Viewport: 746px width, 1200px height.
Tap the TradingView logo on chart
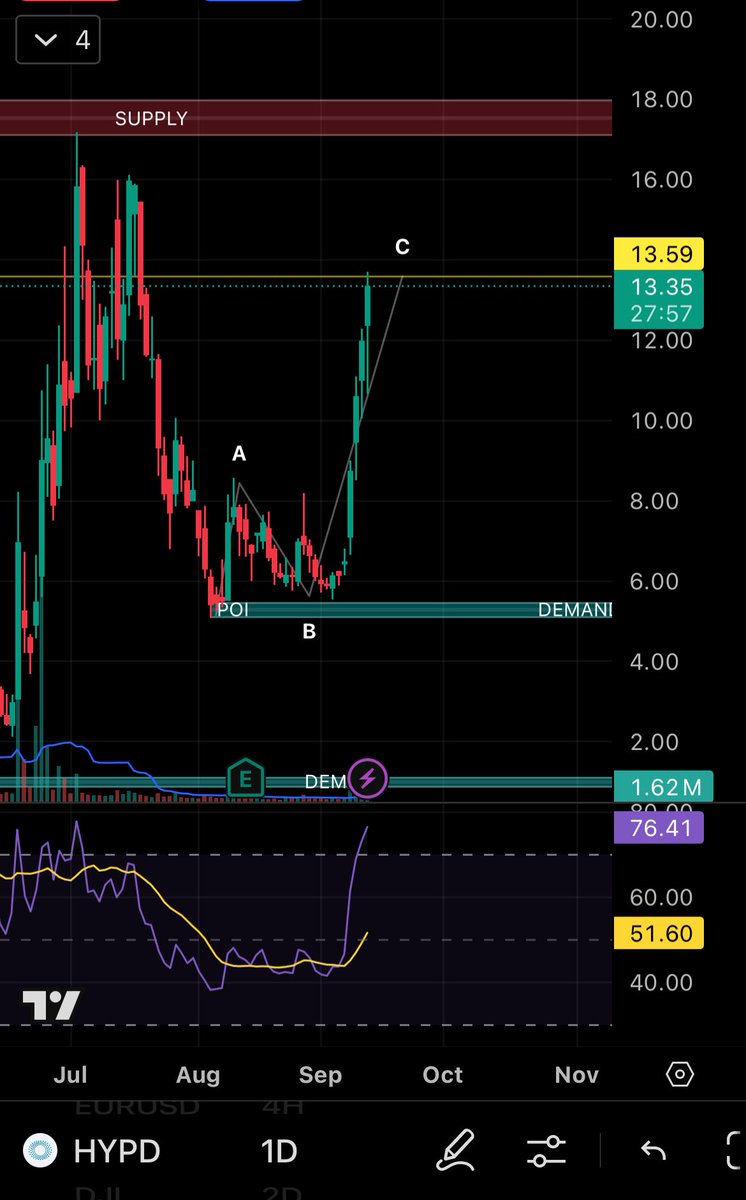click(x=51, y=1005)
